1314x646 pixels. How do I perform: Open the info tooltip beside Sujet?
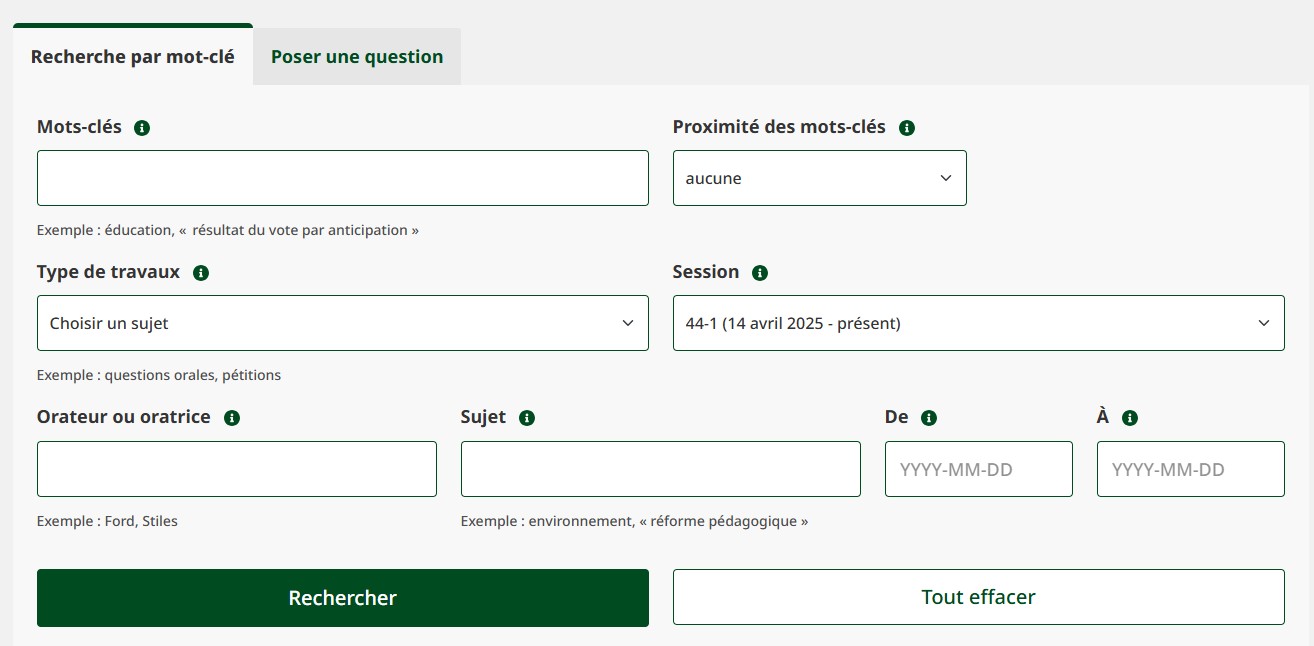528,417
